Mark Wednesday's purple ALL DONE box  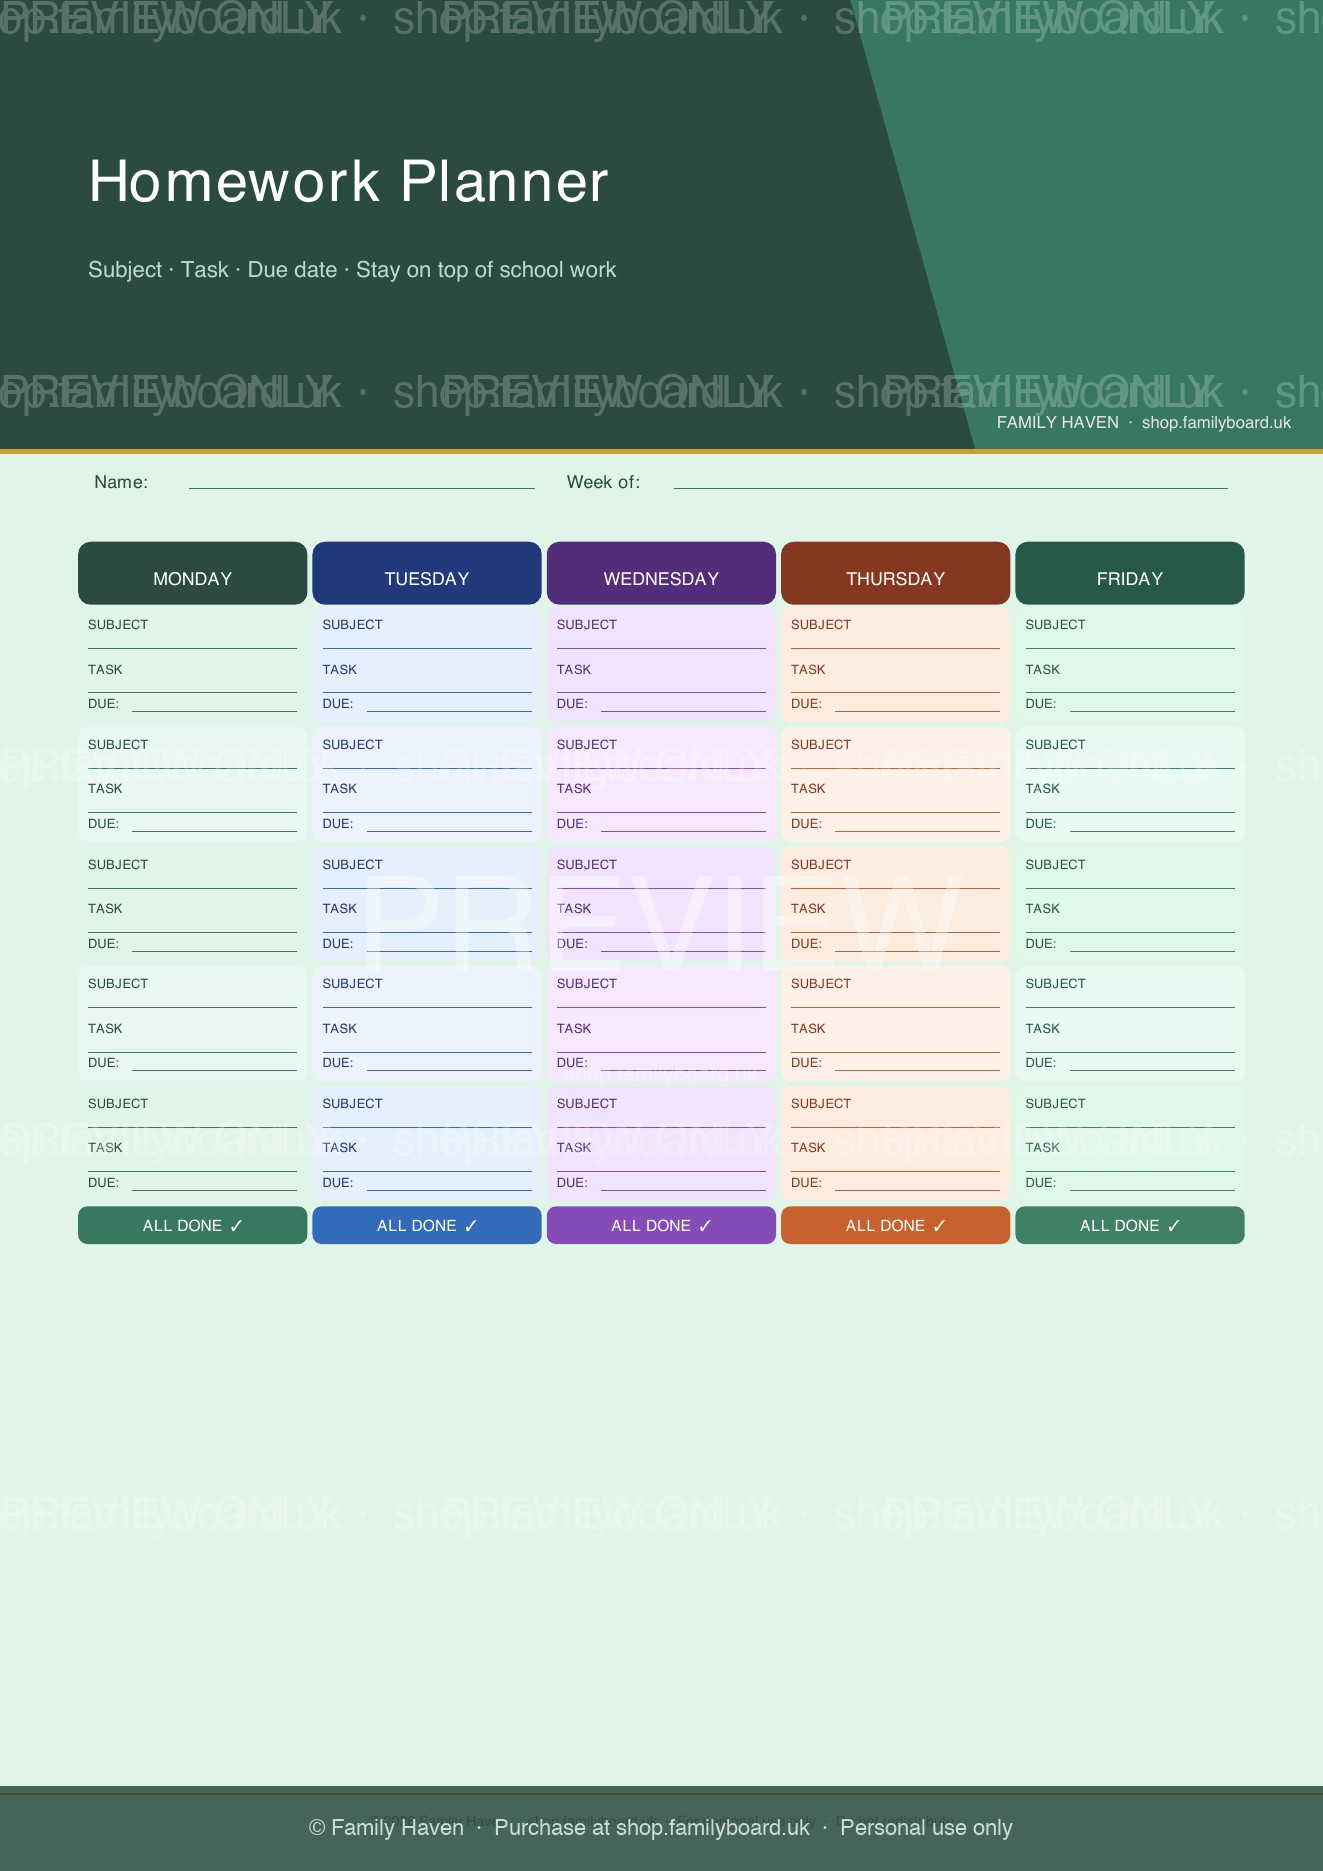(x=661, y=1225)
